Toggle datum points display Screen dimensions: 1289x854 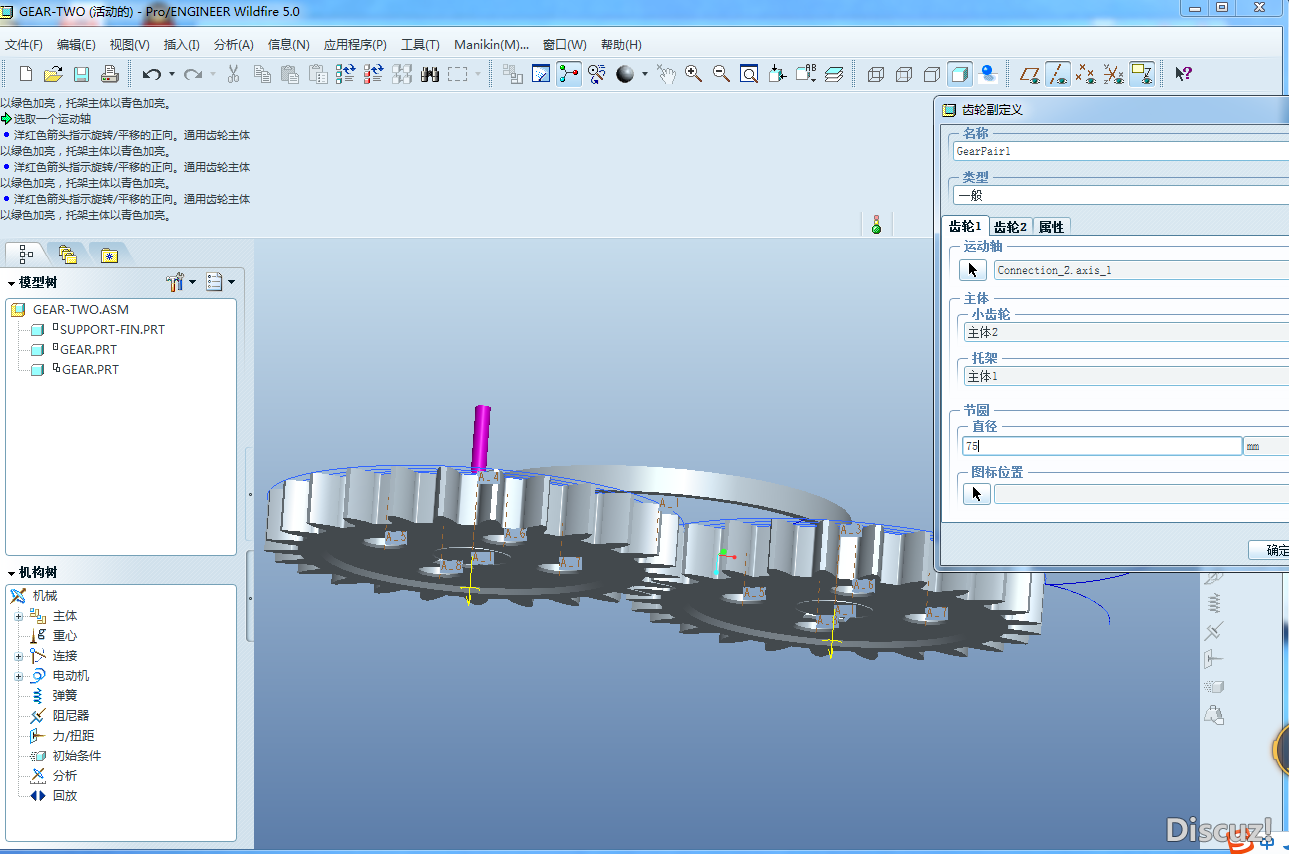coord(1086,74)
